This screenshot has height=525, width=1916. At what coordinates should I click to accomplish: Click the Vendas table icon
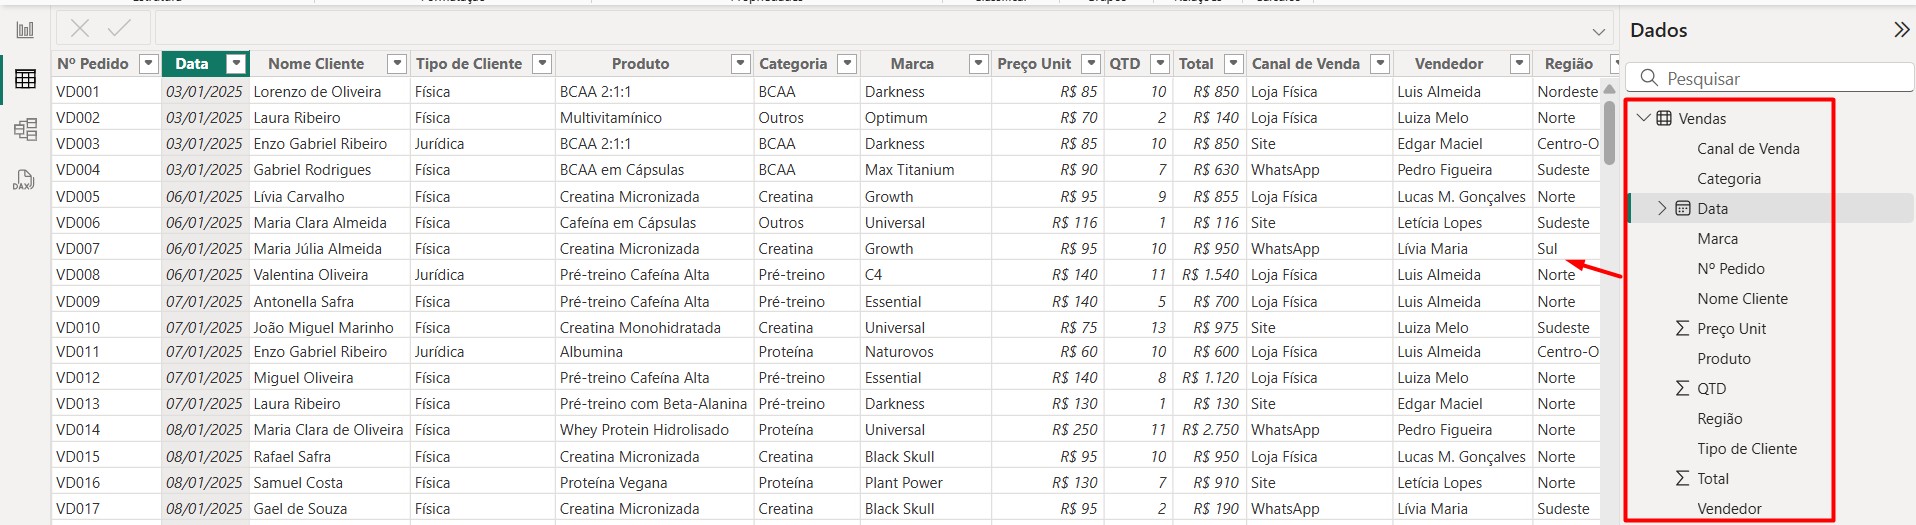pos(1664,118)
